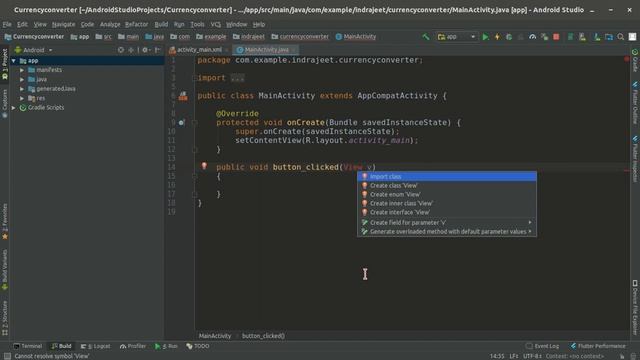Click the Search Everywhere magnifier icon
The height and width of the screenshot is (360, 640).
[620, 37]
